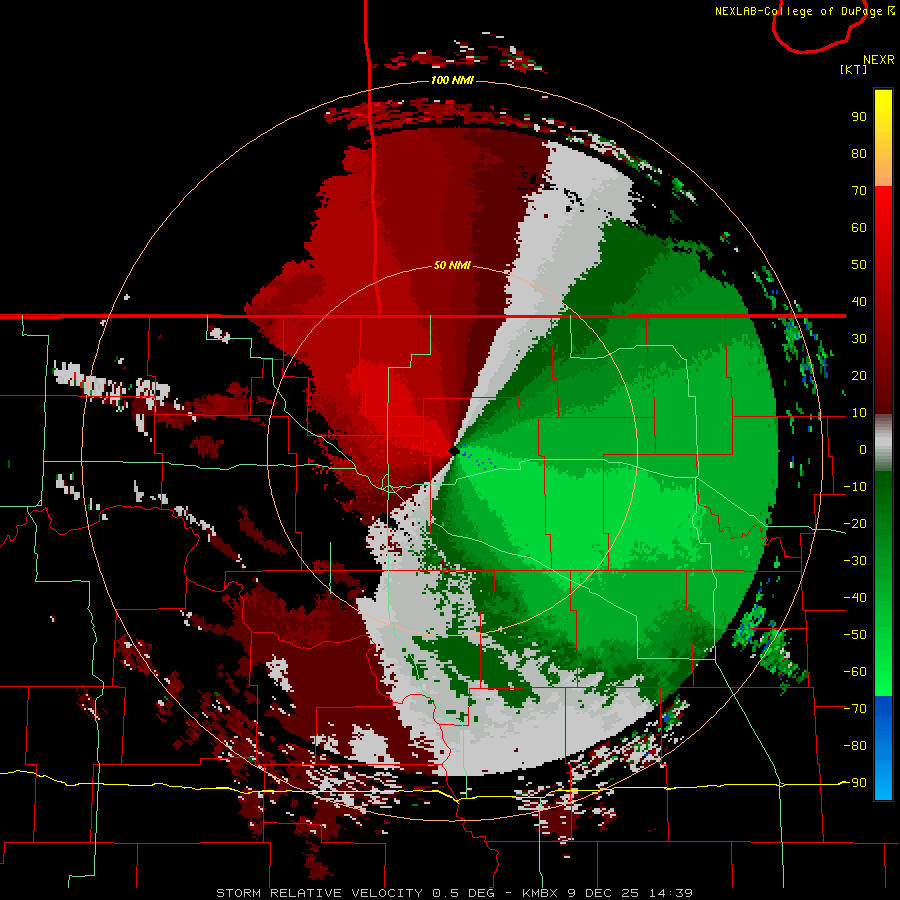The height and width of the screenshot is (900, 900).
Task: Click the -70 value on the velocity scale
Action: [x=855, y=709]
